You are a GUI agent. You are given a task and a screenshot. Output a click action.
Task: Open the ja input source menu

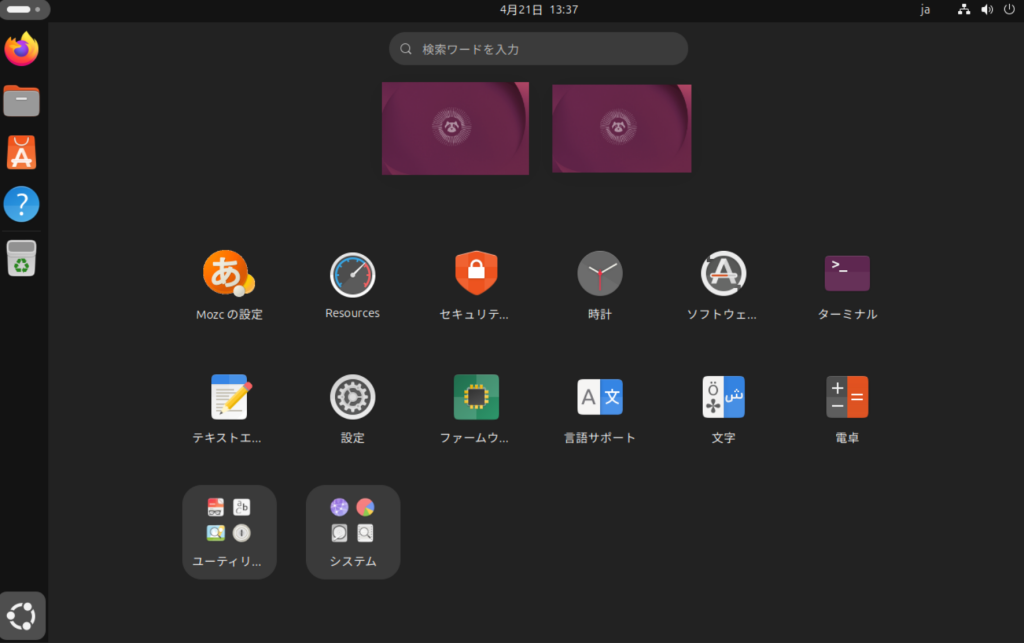tap(925, 10)
